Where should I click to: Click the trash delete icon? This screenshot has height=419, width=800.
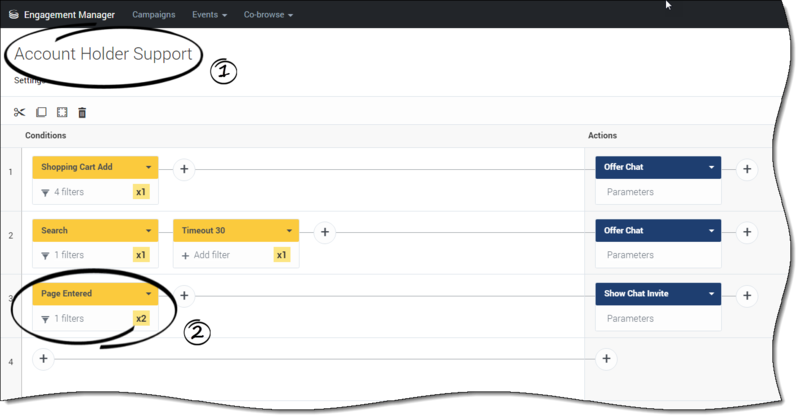point(83,113)
